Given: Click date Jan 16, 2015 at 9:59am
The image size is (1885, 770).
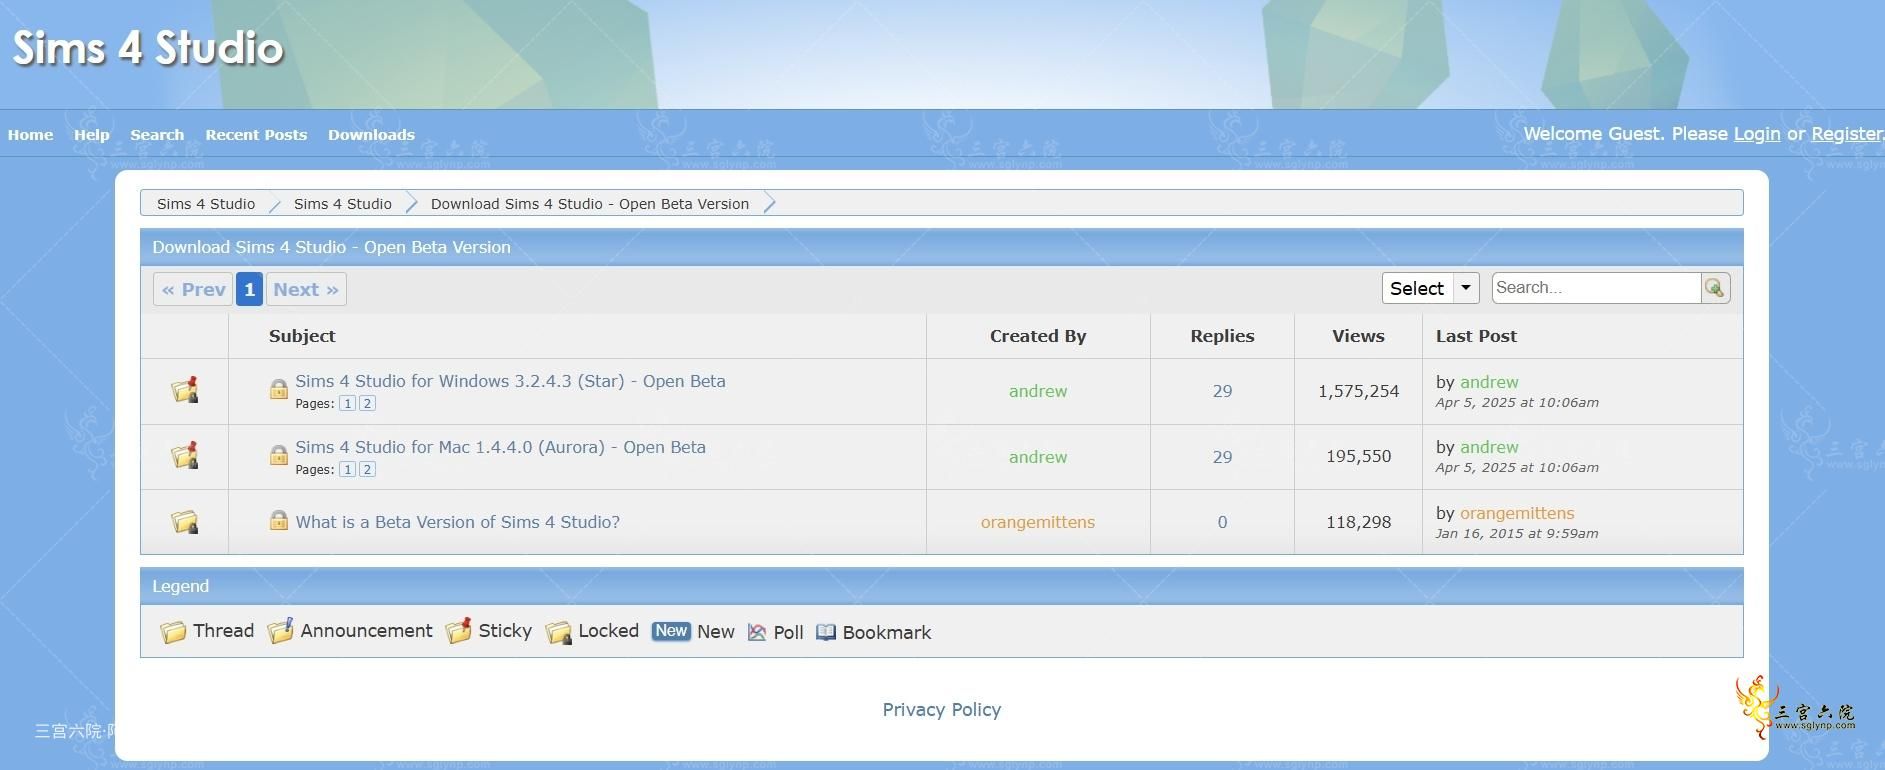Looking at the screenshot, I should click(x=1517, y=533).
